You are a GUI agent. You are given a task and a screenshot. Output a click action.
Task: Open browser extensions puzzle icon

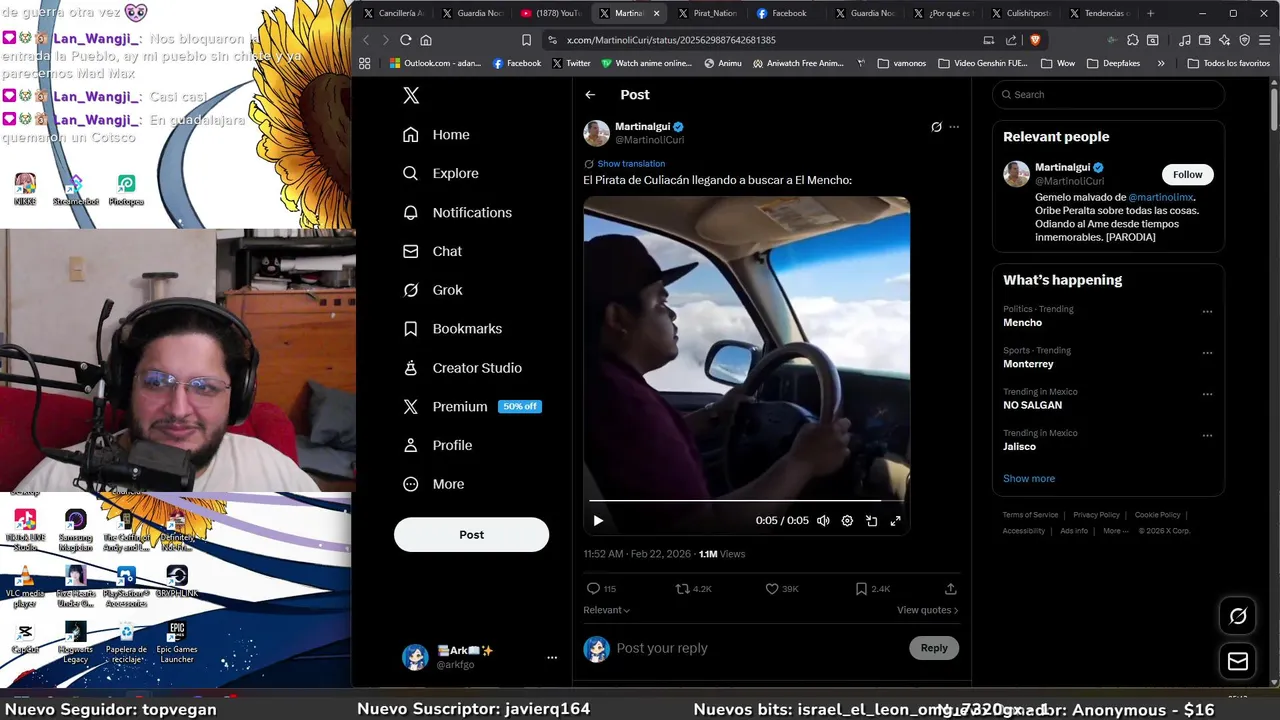tap(1132, 40)
